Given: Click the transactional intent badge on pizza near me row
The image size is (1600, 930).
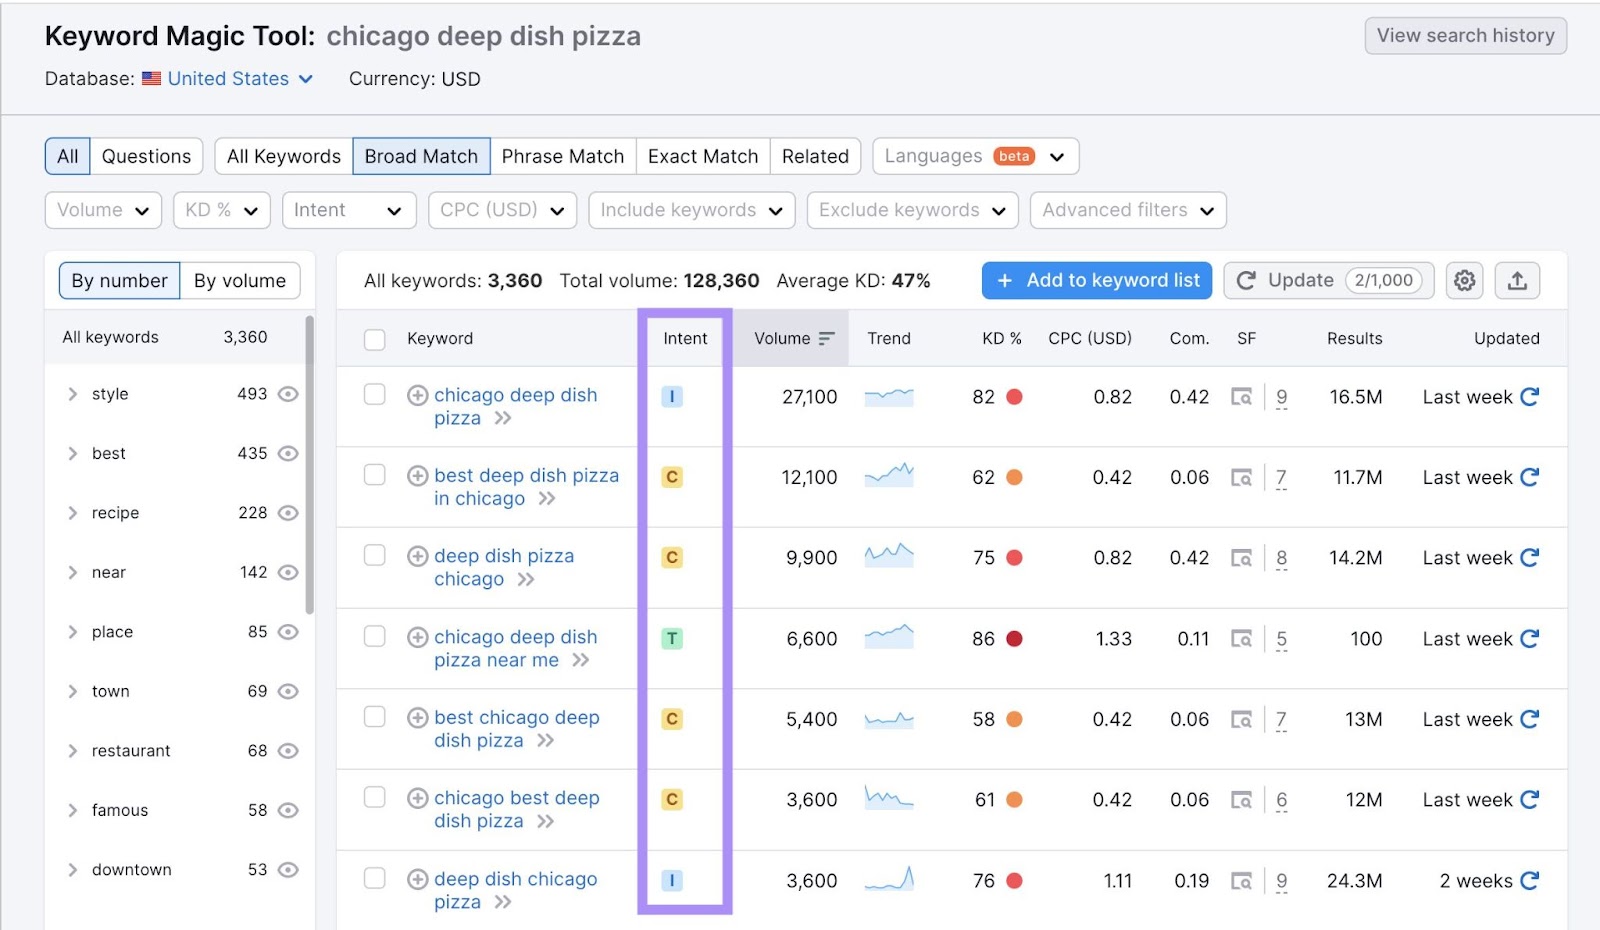Looking at the screenshot, I should pyautogui.click(x=672, y=637).
